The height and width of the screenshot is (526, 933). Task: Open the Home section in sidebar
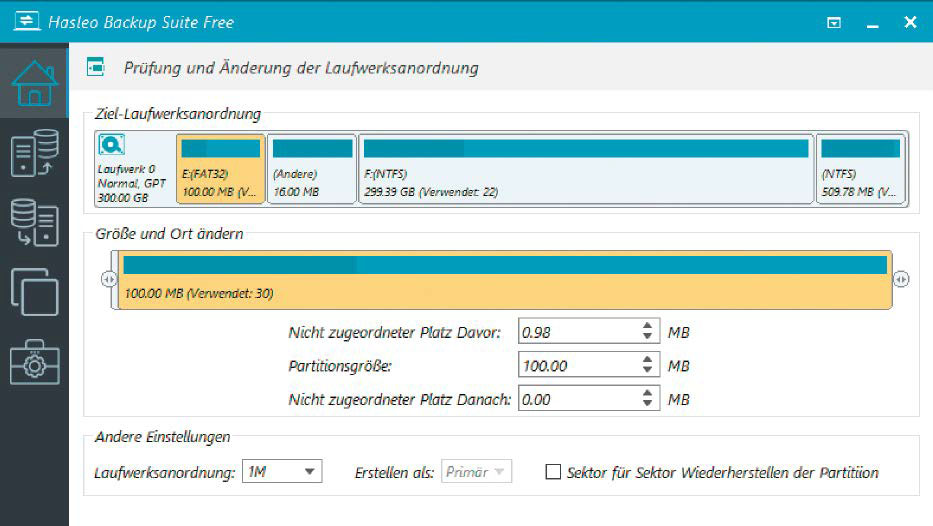coord(35,83)
